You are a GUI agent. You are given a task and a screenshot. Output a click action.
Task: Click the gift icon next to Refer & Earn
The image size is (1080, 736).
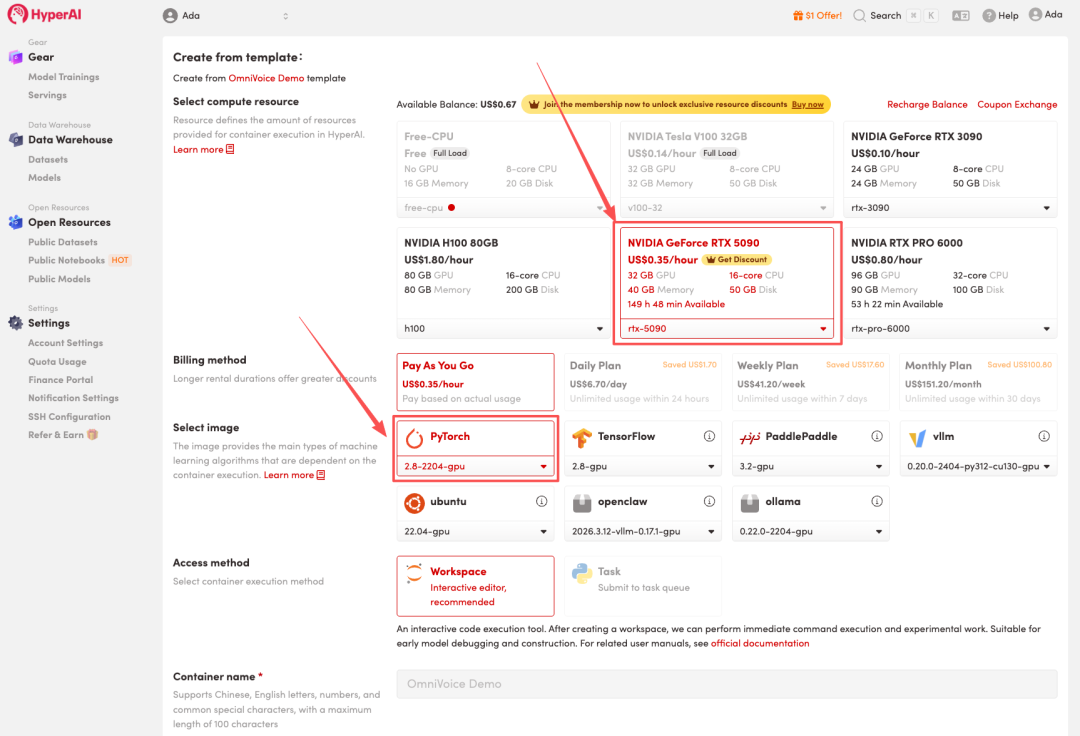[92, 434]
